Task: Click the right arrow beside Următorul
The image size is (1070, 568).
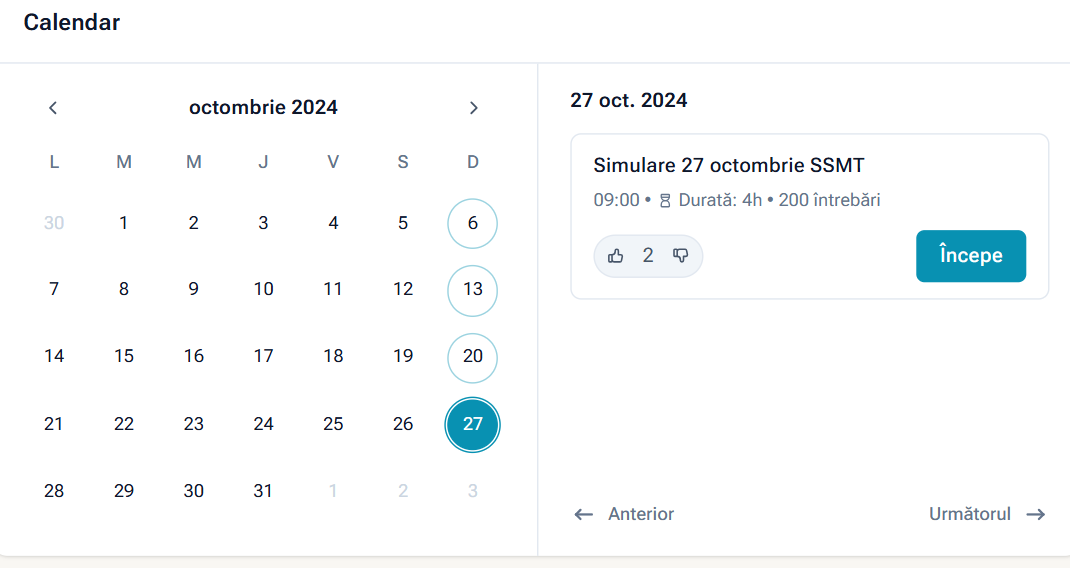Action: point(1036,514)
